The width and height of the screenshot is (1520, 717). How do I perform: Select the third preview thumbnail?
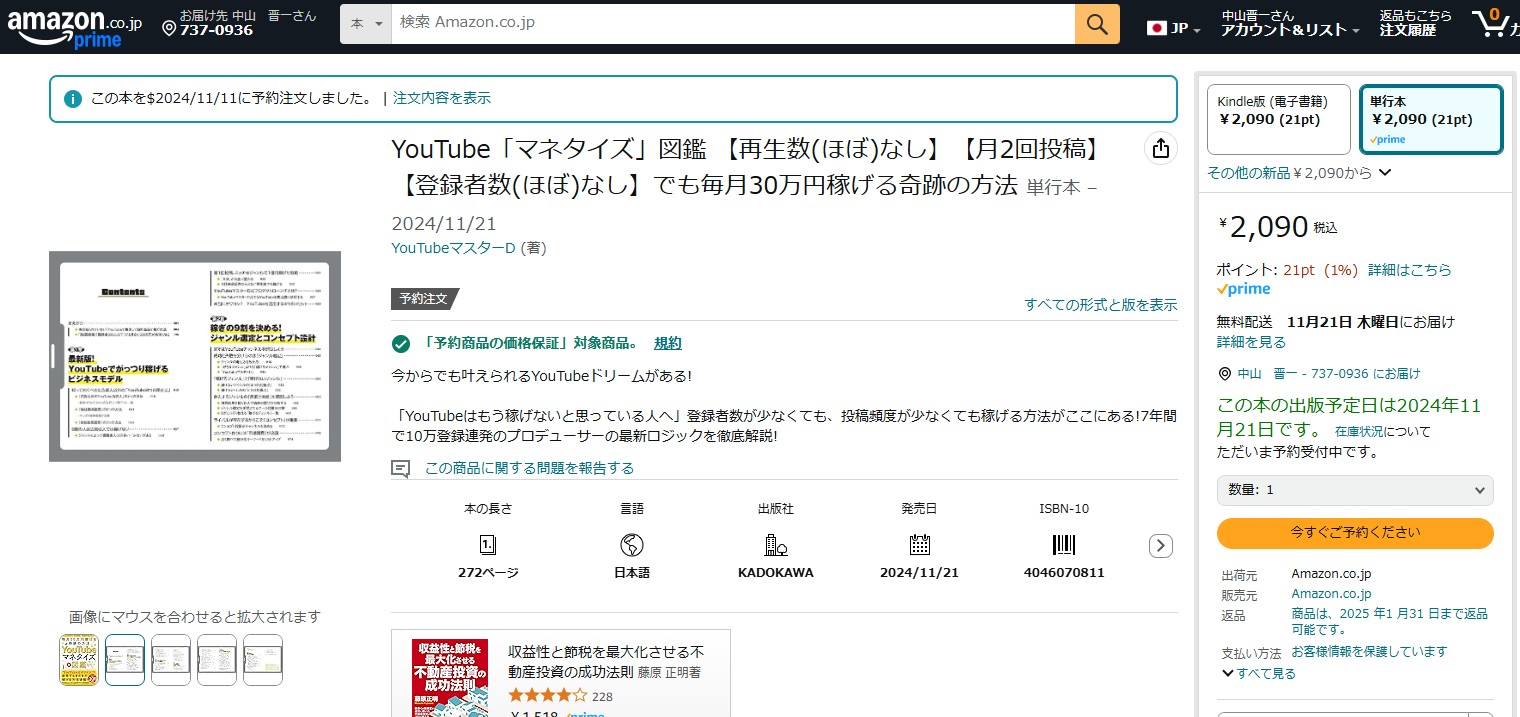[171, 660]
